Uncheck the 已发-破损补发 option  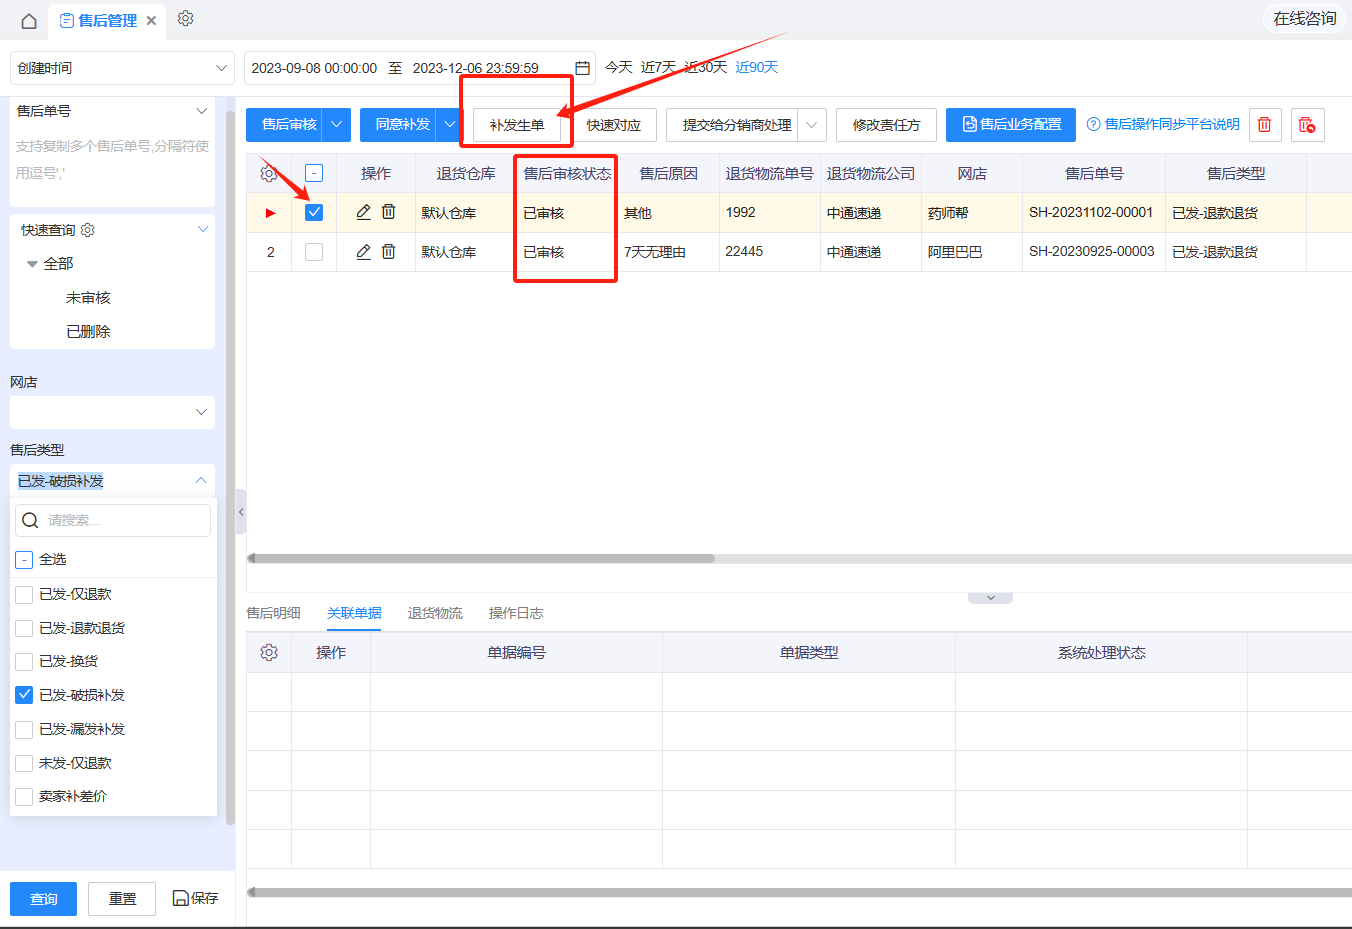point(24,695)
